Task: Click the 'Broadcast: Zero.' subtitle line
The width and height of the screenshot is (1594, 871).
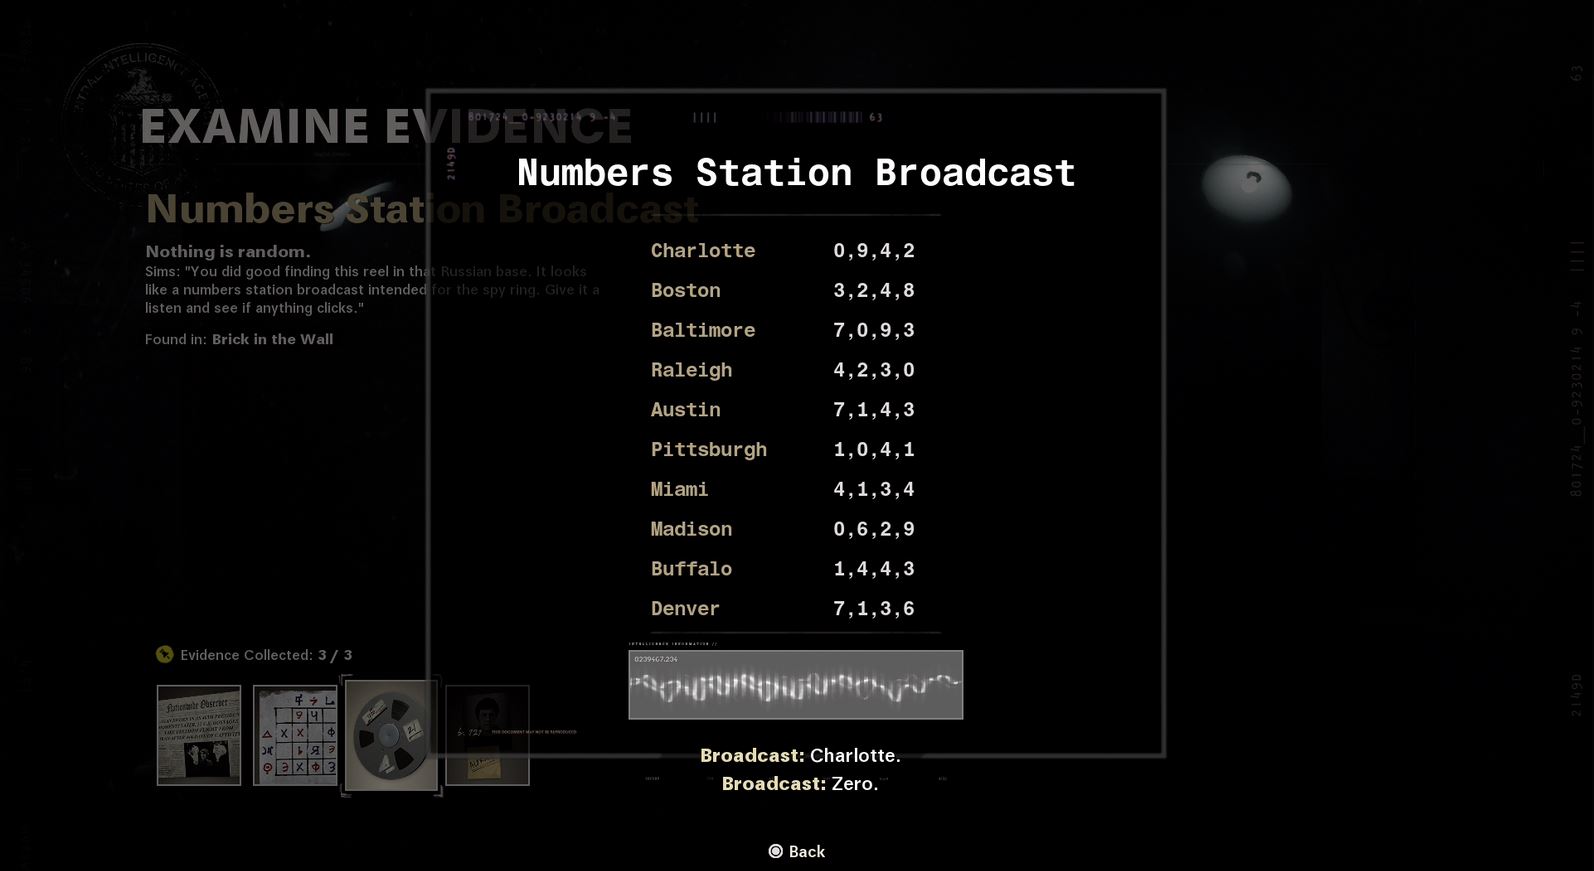Action: pos(799,784)
